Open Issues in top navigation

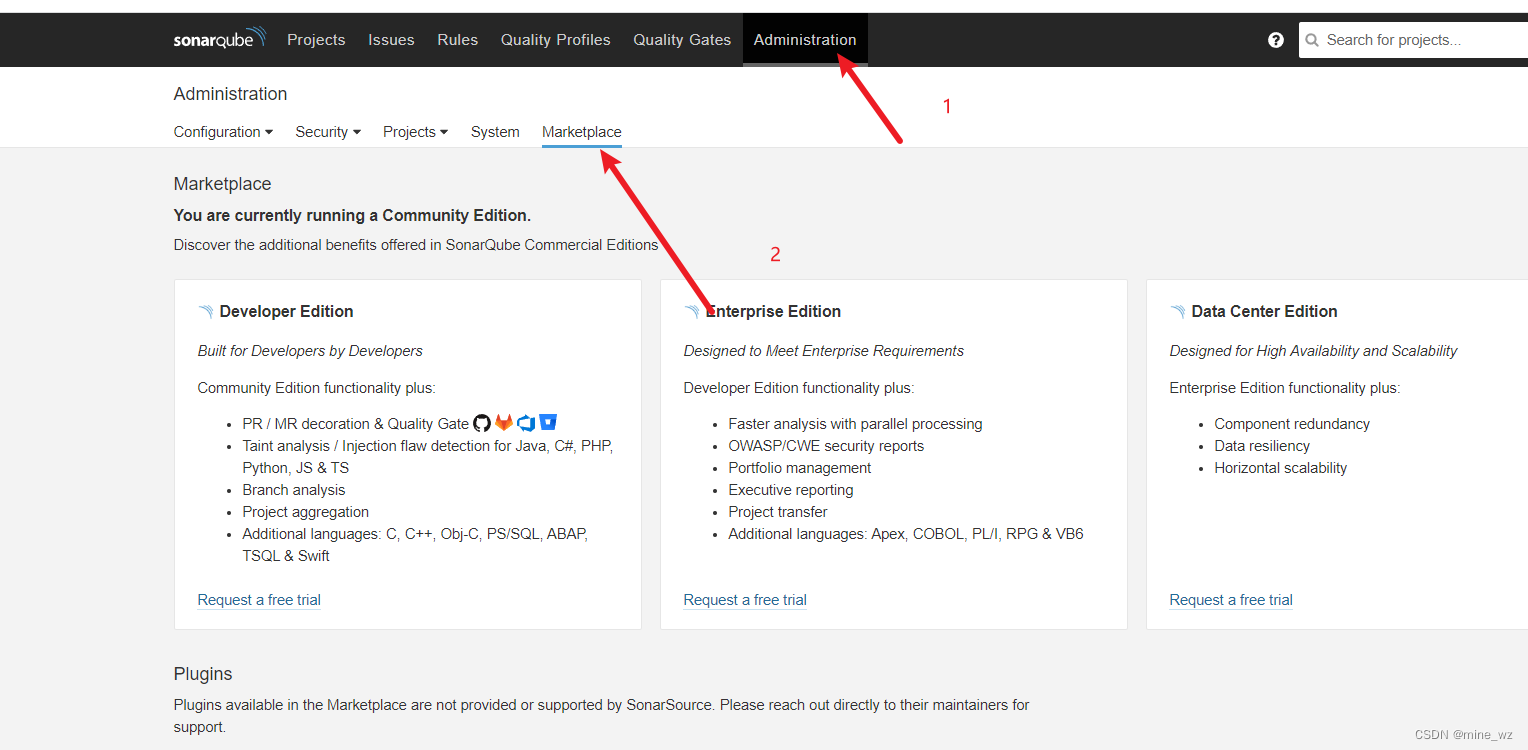click(x=391, y=40)
